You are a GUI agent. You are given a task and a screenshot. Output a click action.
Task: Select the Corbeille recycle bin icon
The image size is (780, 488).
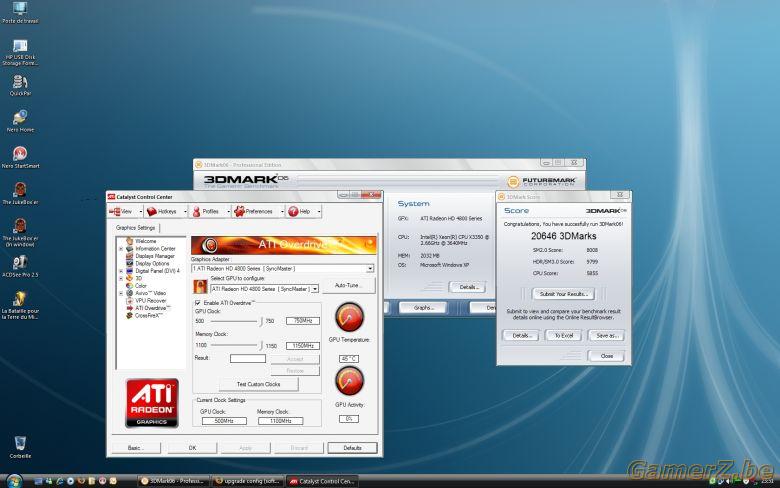click(20, 447)
